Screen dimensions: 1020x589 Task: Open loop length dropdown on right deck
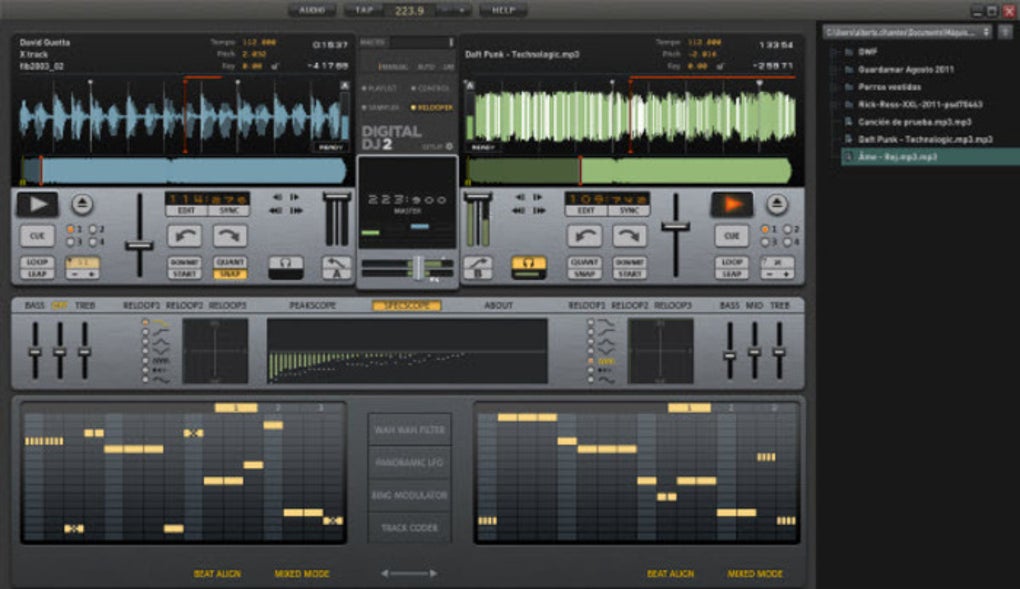[777, 262]
